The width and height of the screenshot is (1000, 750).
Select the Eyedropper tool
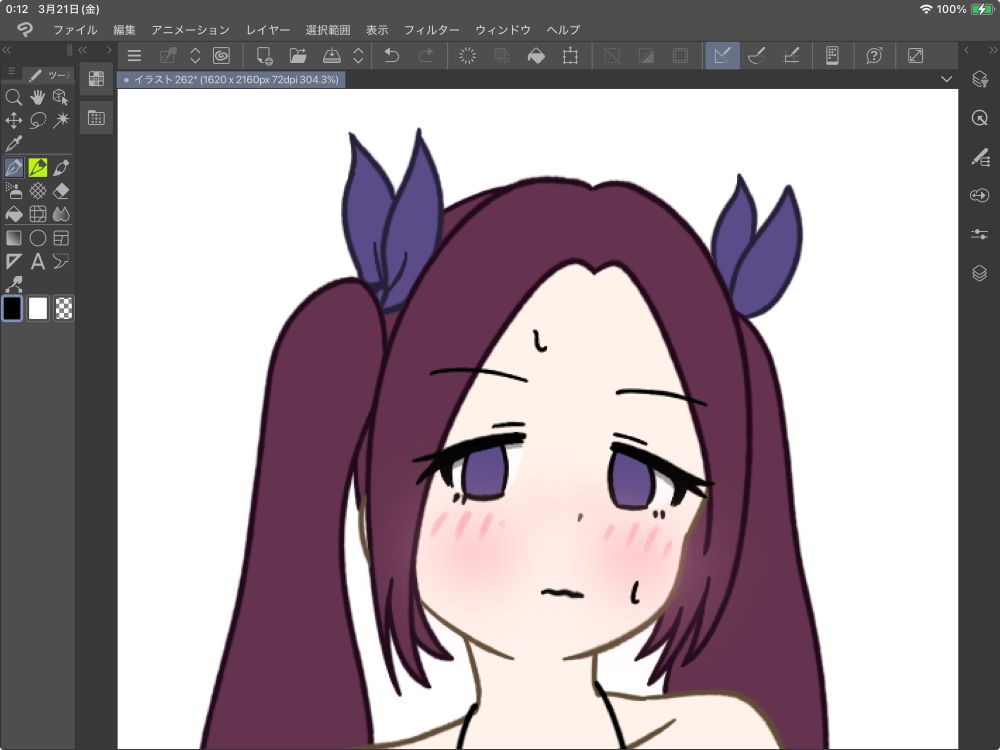13,143
